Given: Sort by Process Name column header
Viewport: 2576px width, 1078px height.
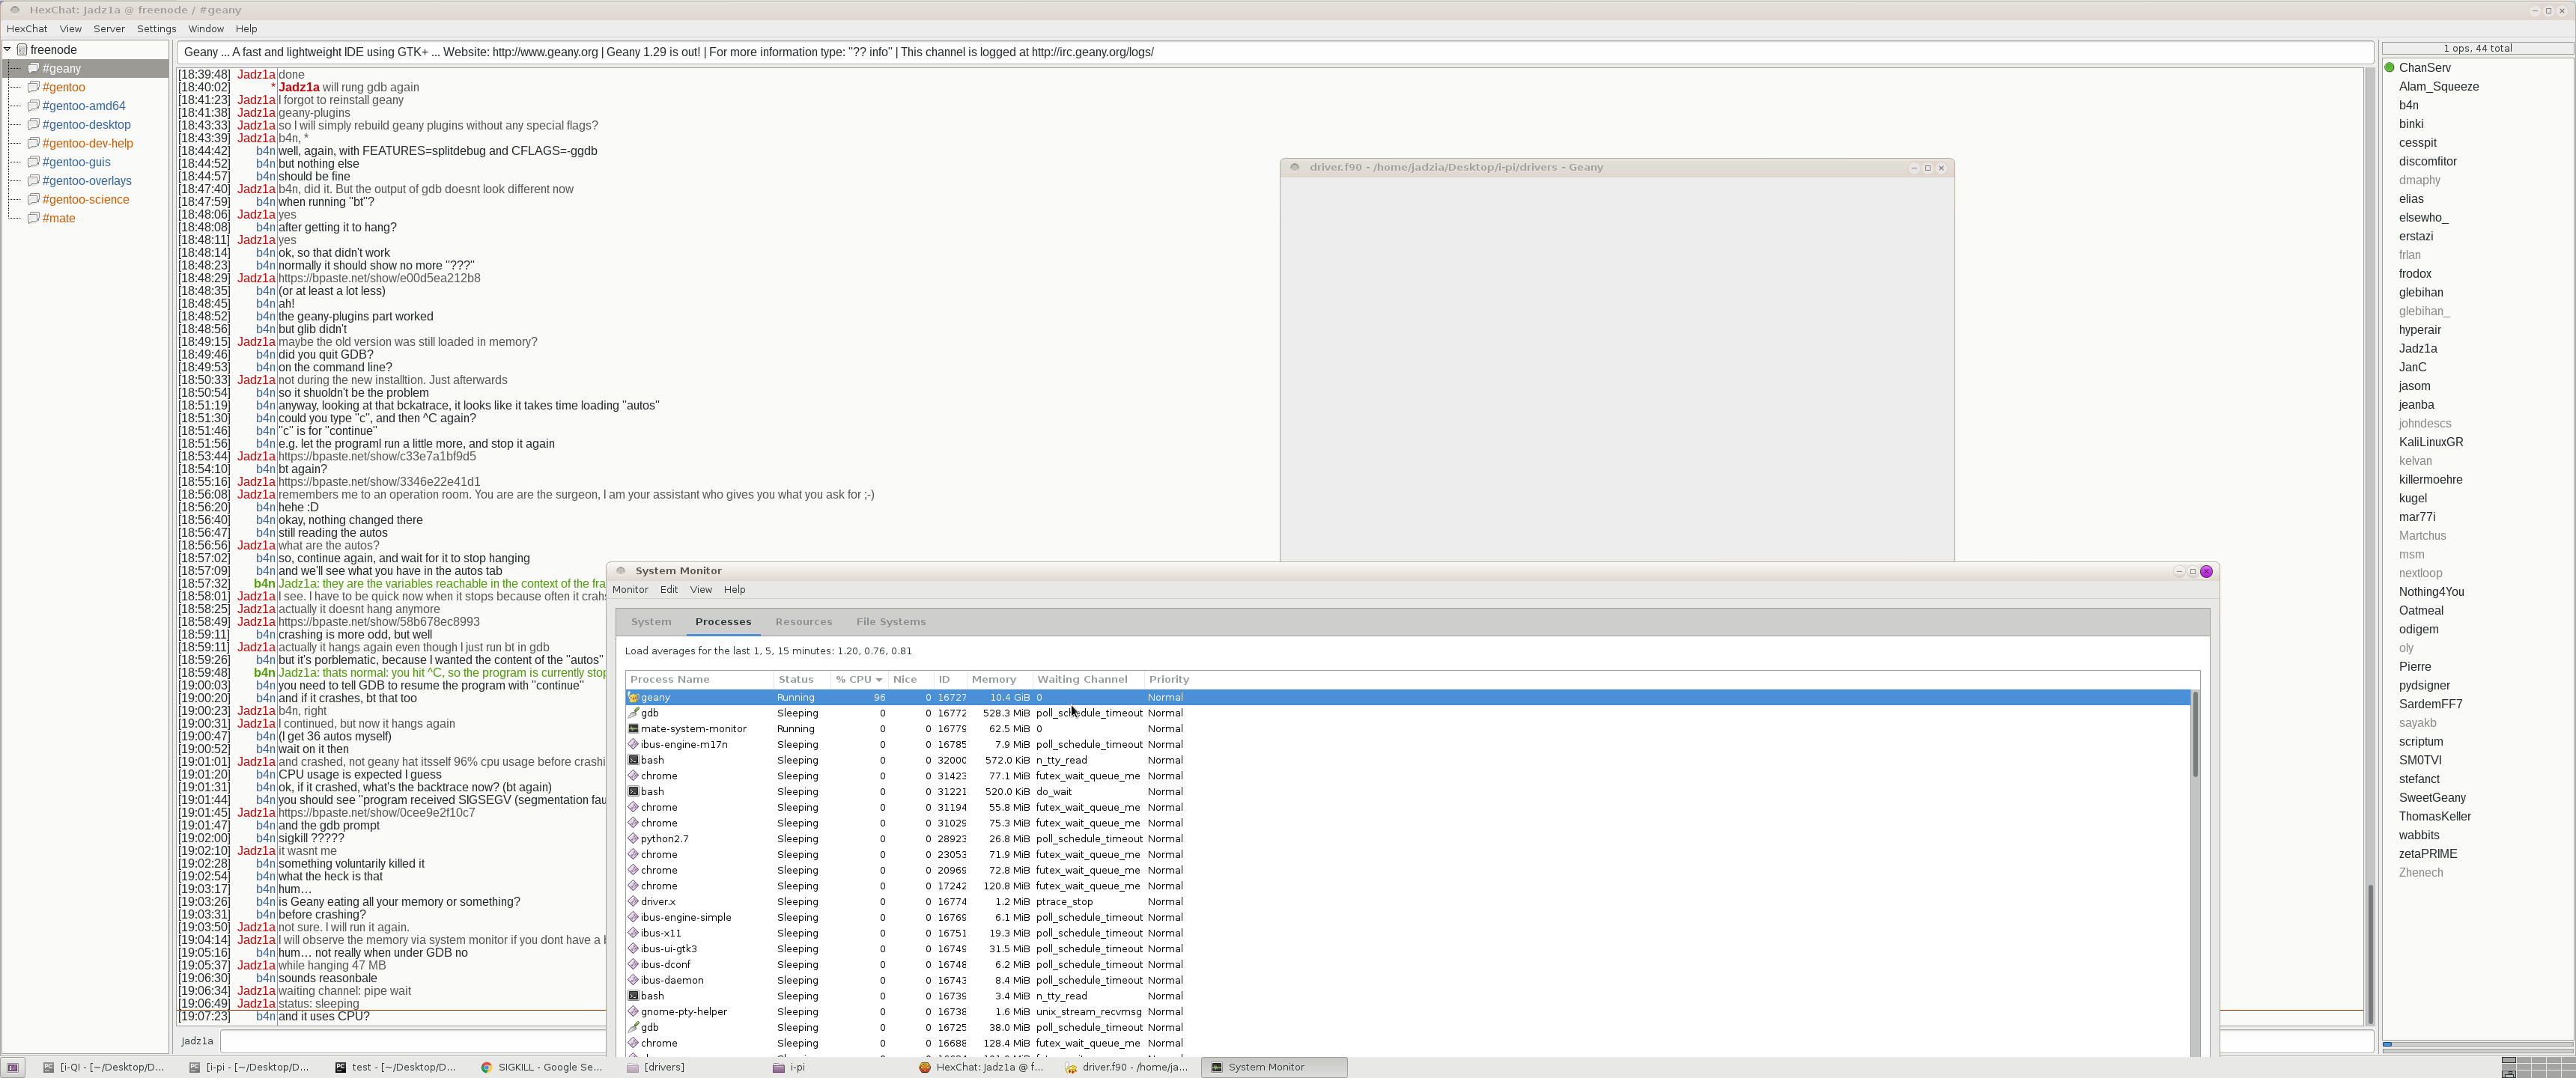Looking at the screenshot, I should 700,680.
